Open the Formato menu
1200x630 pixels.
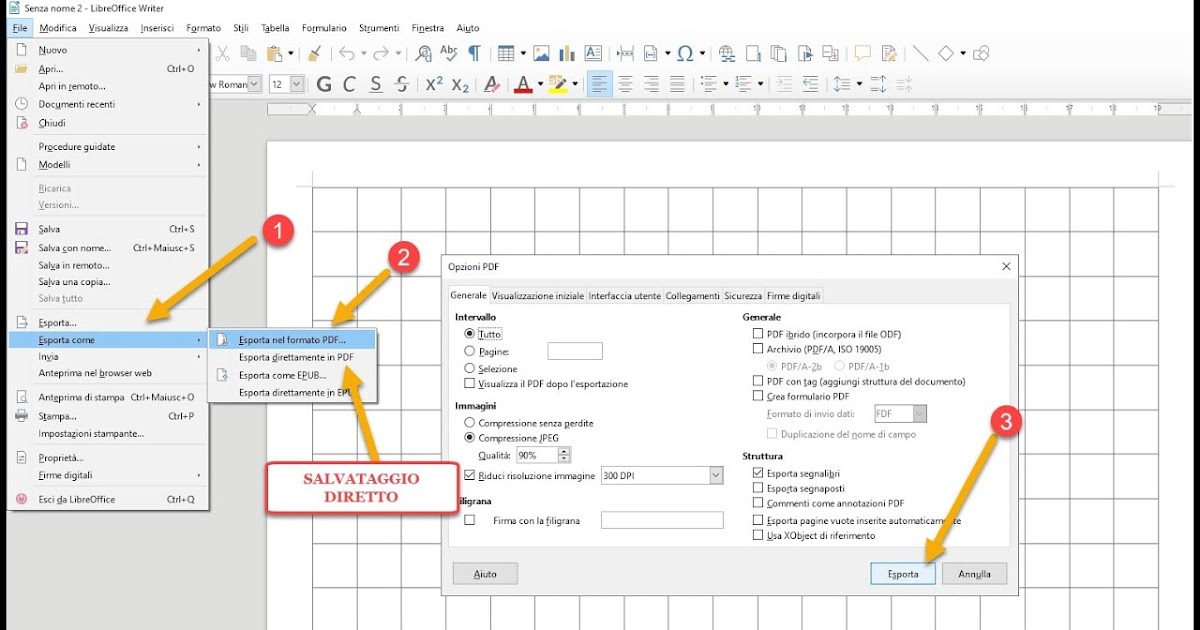point(204,28)
